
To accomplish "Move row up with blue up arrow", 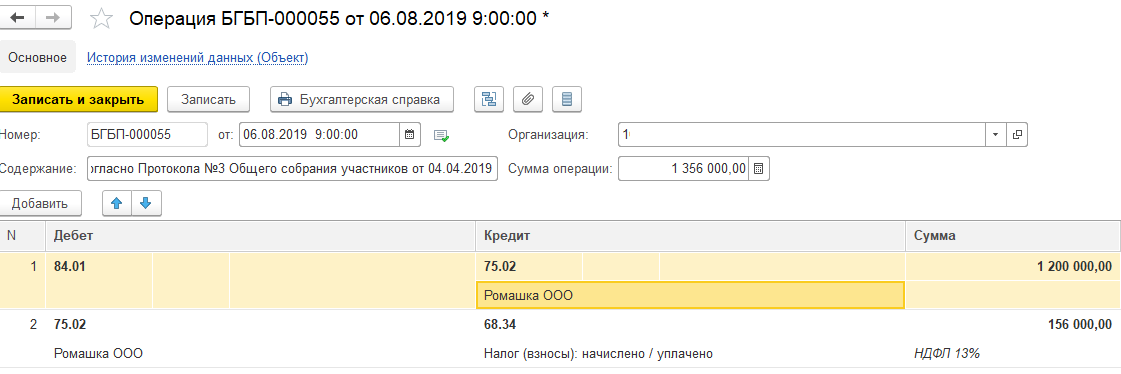I will coord(117,203).
